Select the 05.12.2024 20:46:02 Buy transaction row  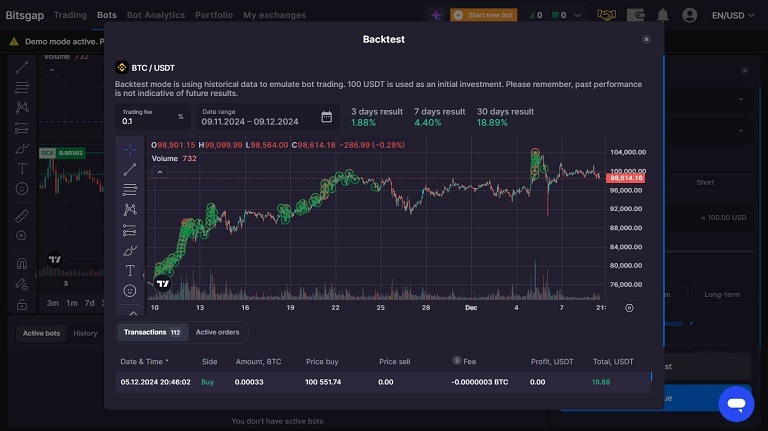(383, 382)
